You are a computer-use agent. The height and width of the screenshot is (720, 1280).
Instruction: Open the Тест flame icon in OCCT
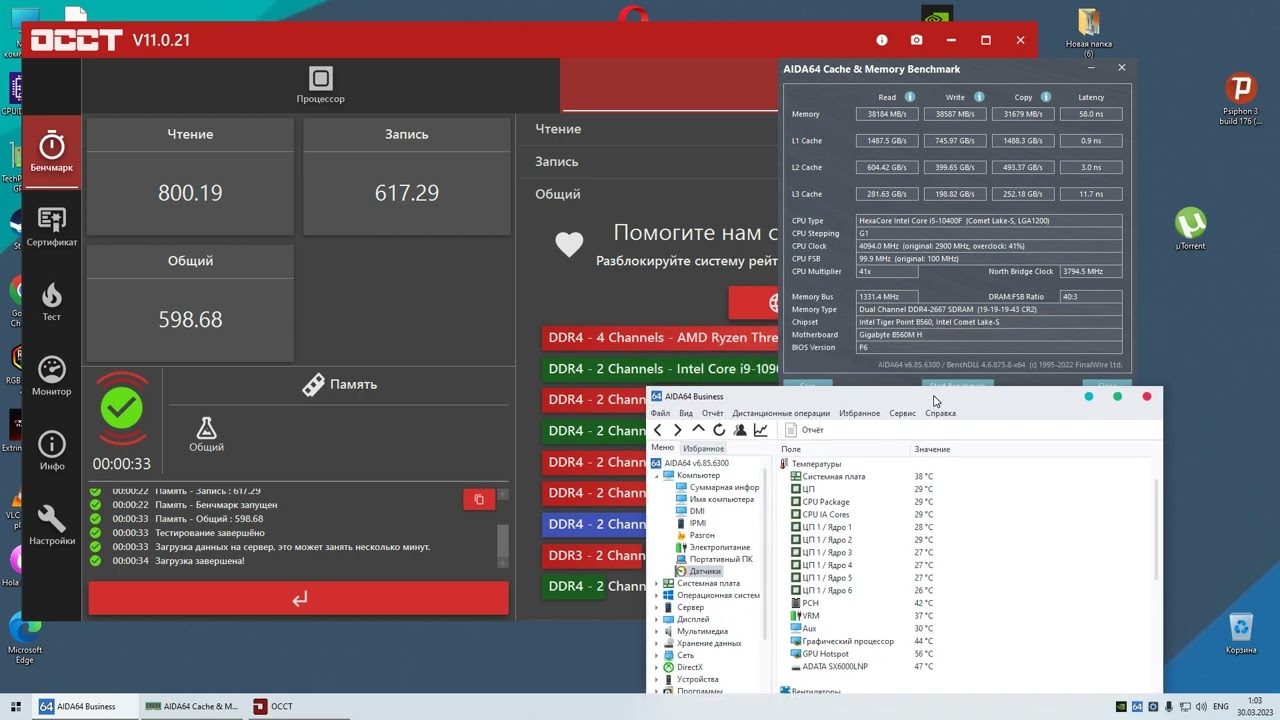51,301
